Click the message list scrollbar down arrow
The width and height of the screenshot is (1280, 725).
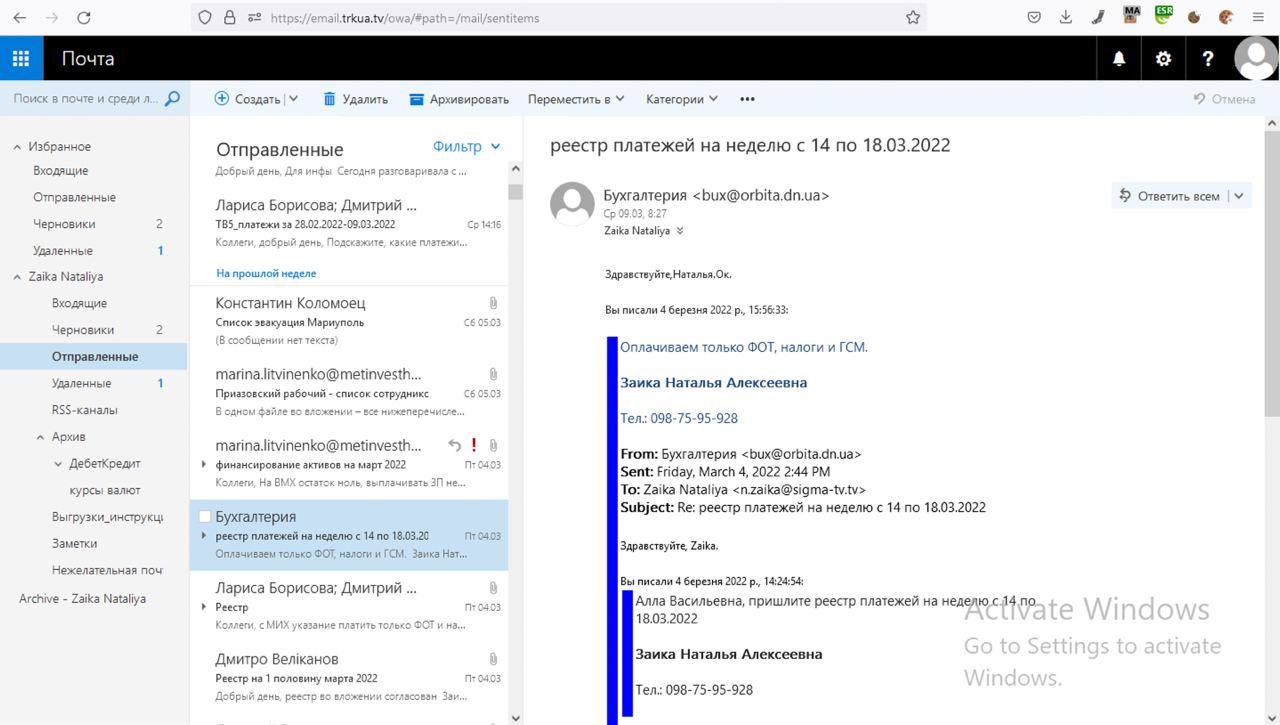point(515,717)
